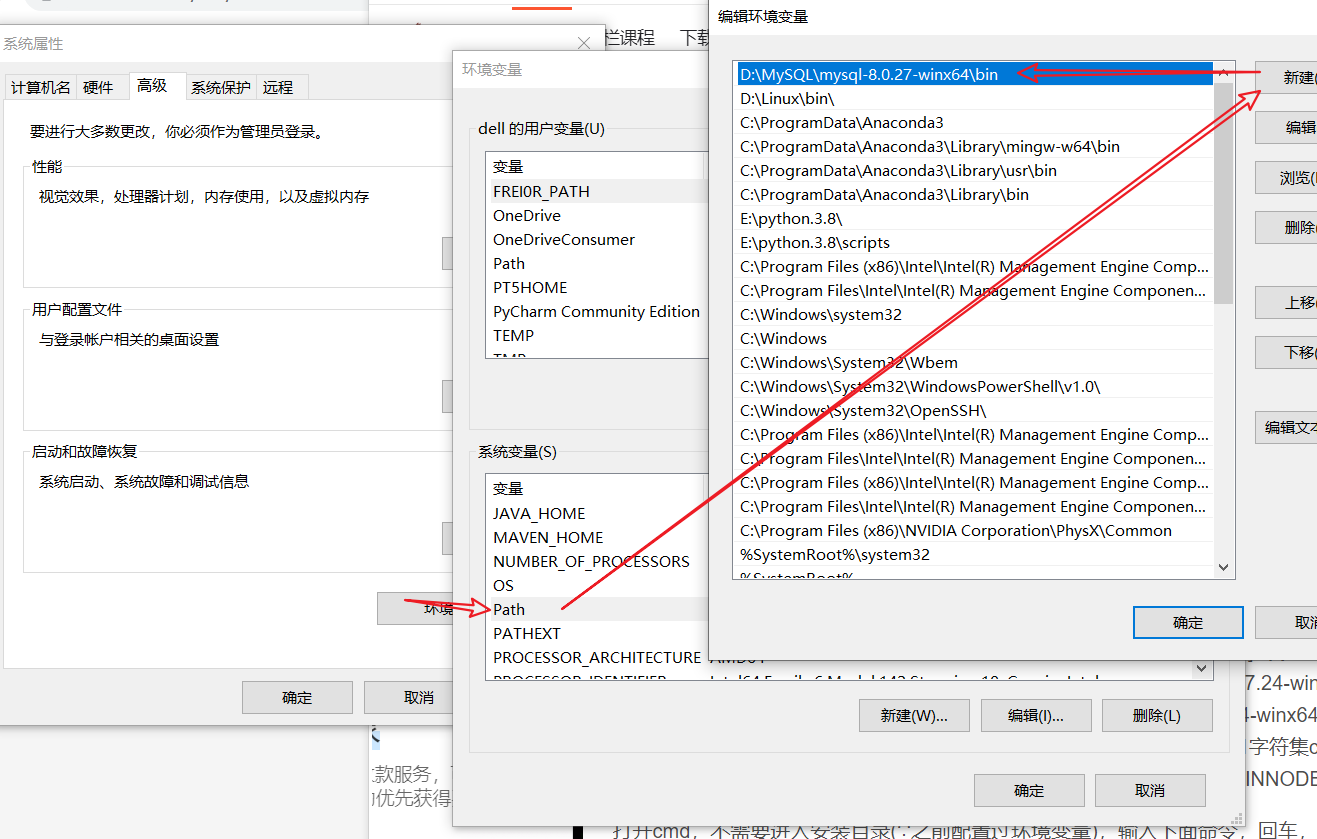The image size is (1317, 839).
Task: Select the D:\Linux\bin\ entry
Action: click(x=974, y=98)
